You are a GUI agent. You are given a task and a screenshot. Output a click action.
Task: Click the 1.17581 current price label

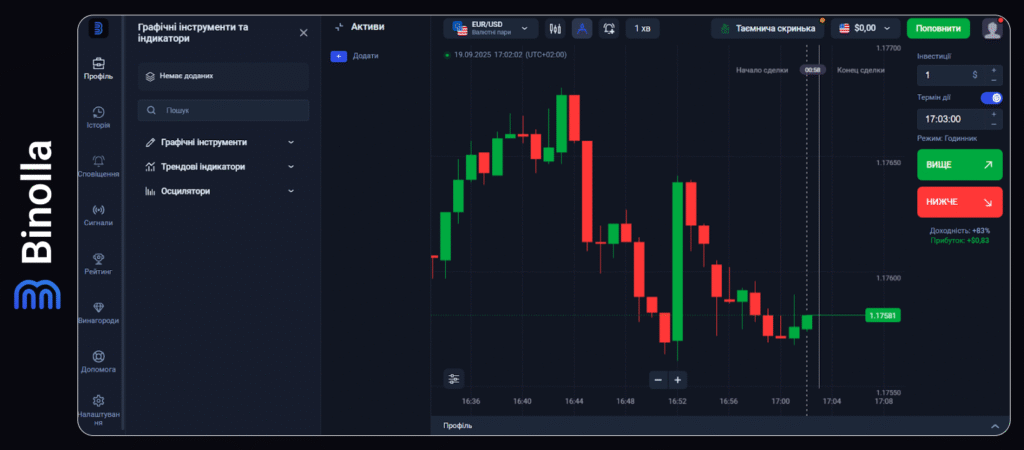883,315
